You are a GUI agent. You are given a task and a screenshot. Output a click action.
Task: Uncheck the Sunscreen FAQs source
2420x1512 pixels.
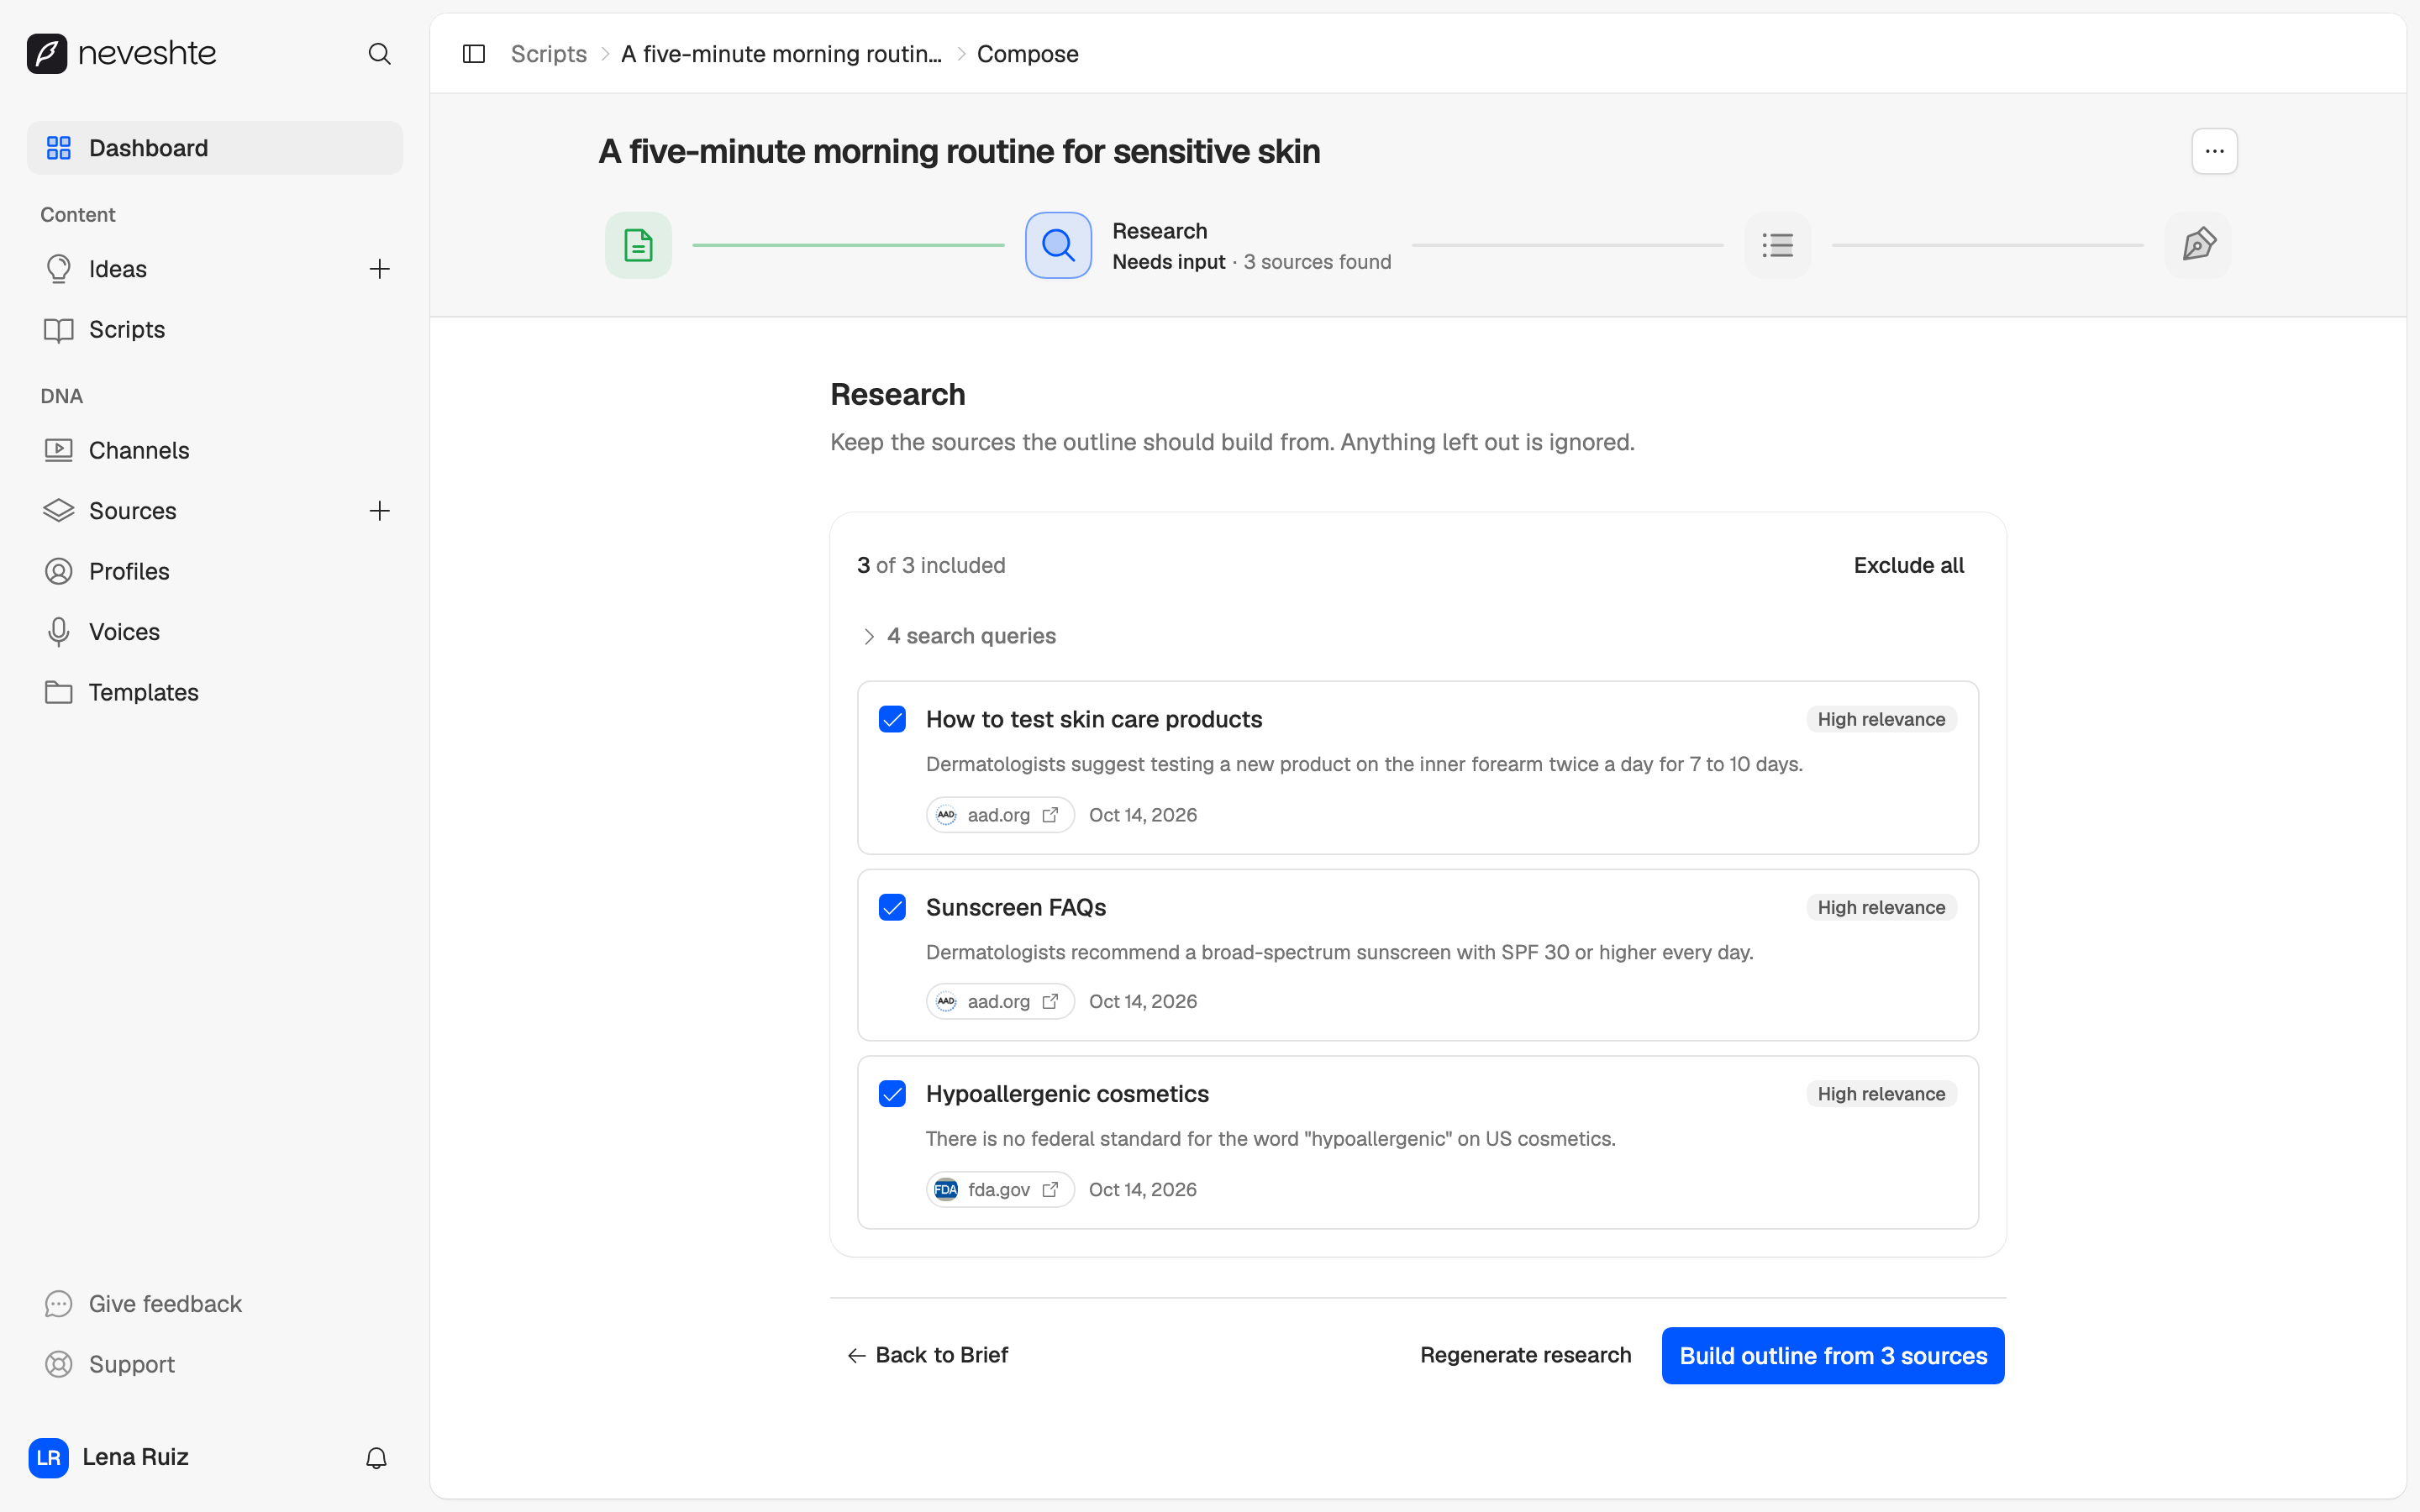pos(892,907)
